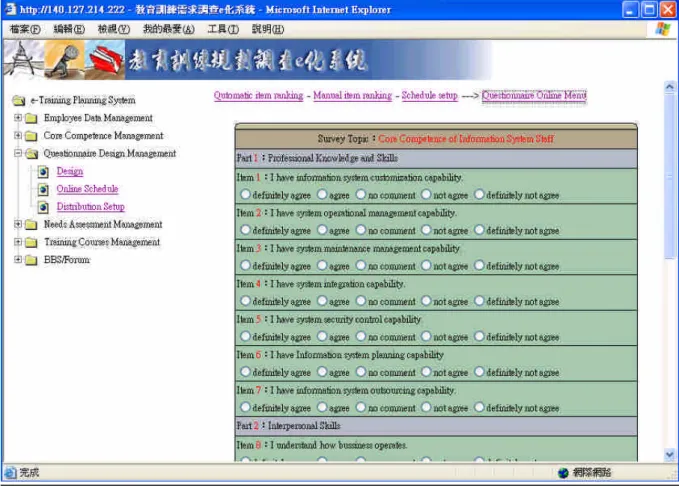Click the 'Part 2 : Interpersonal Skills' header

pyautogui.click(x=436, y=426)
